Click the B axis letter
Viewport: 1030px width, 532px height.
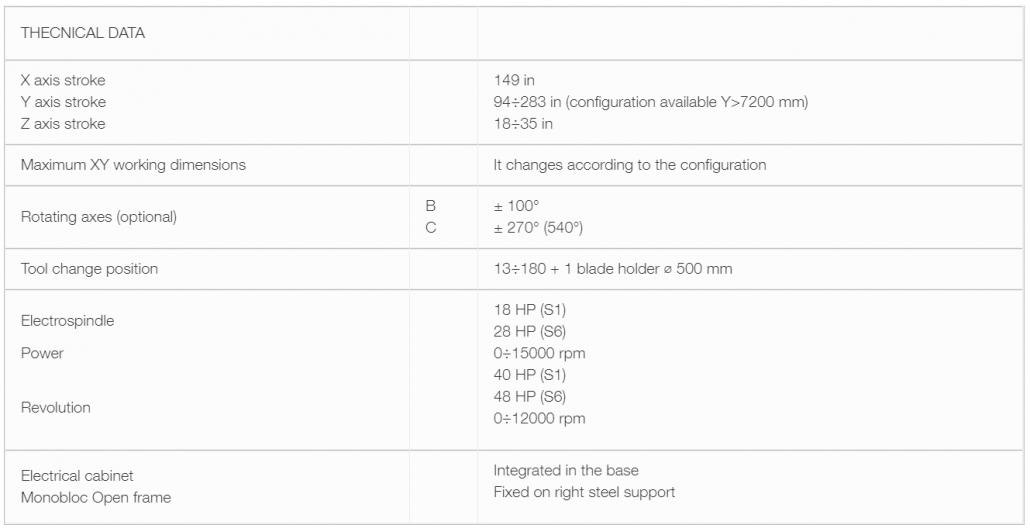click(431, 205)
